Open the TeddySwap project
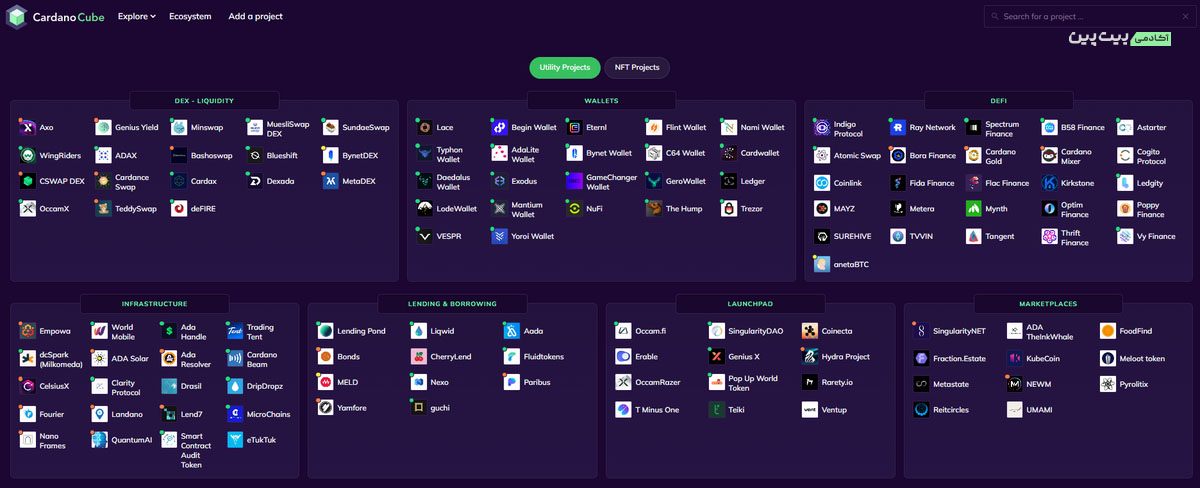 126,209
